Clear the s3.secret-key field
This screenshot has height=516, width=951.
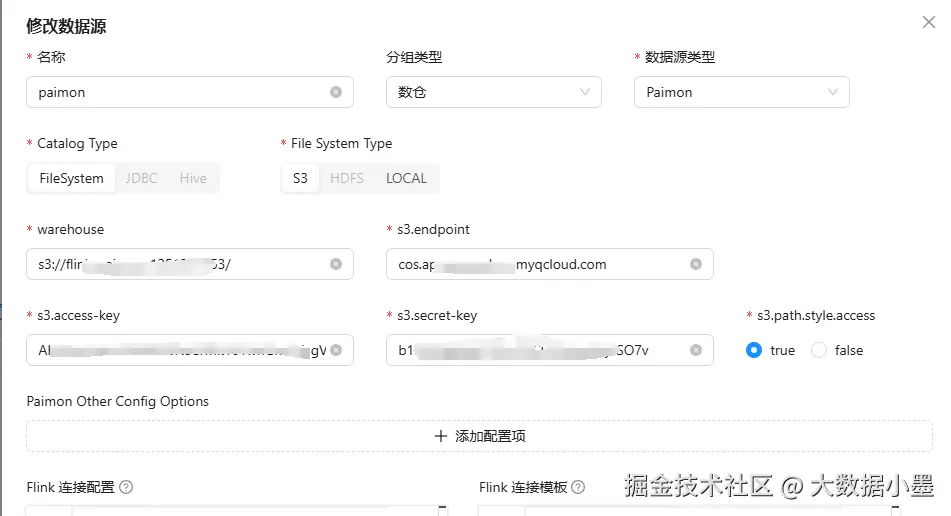pos(696,350)
